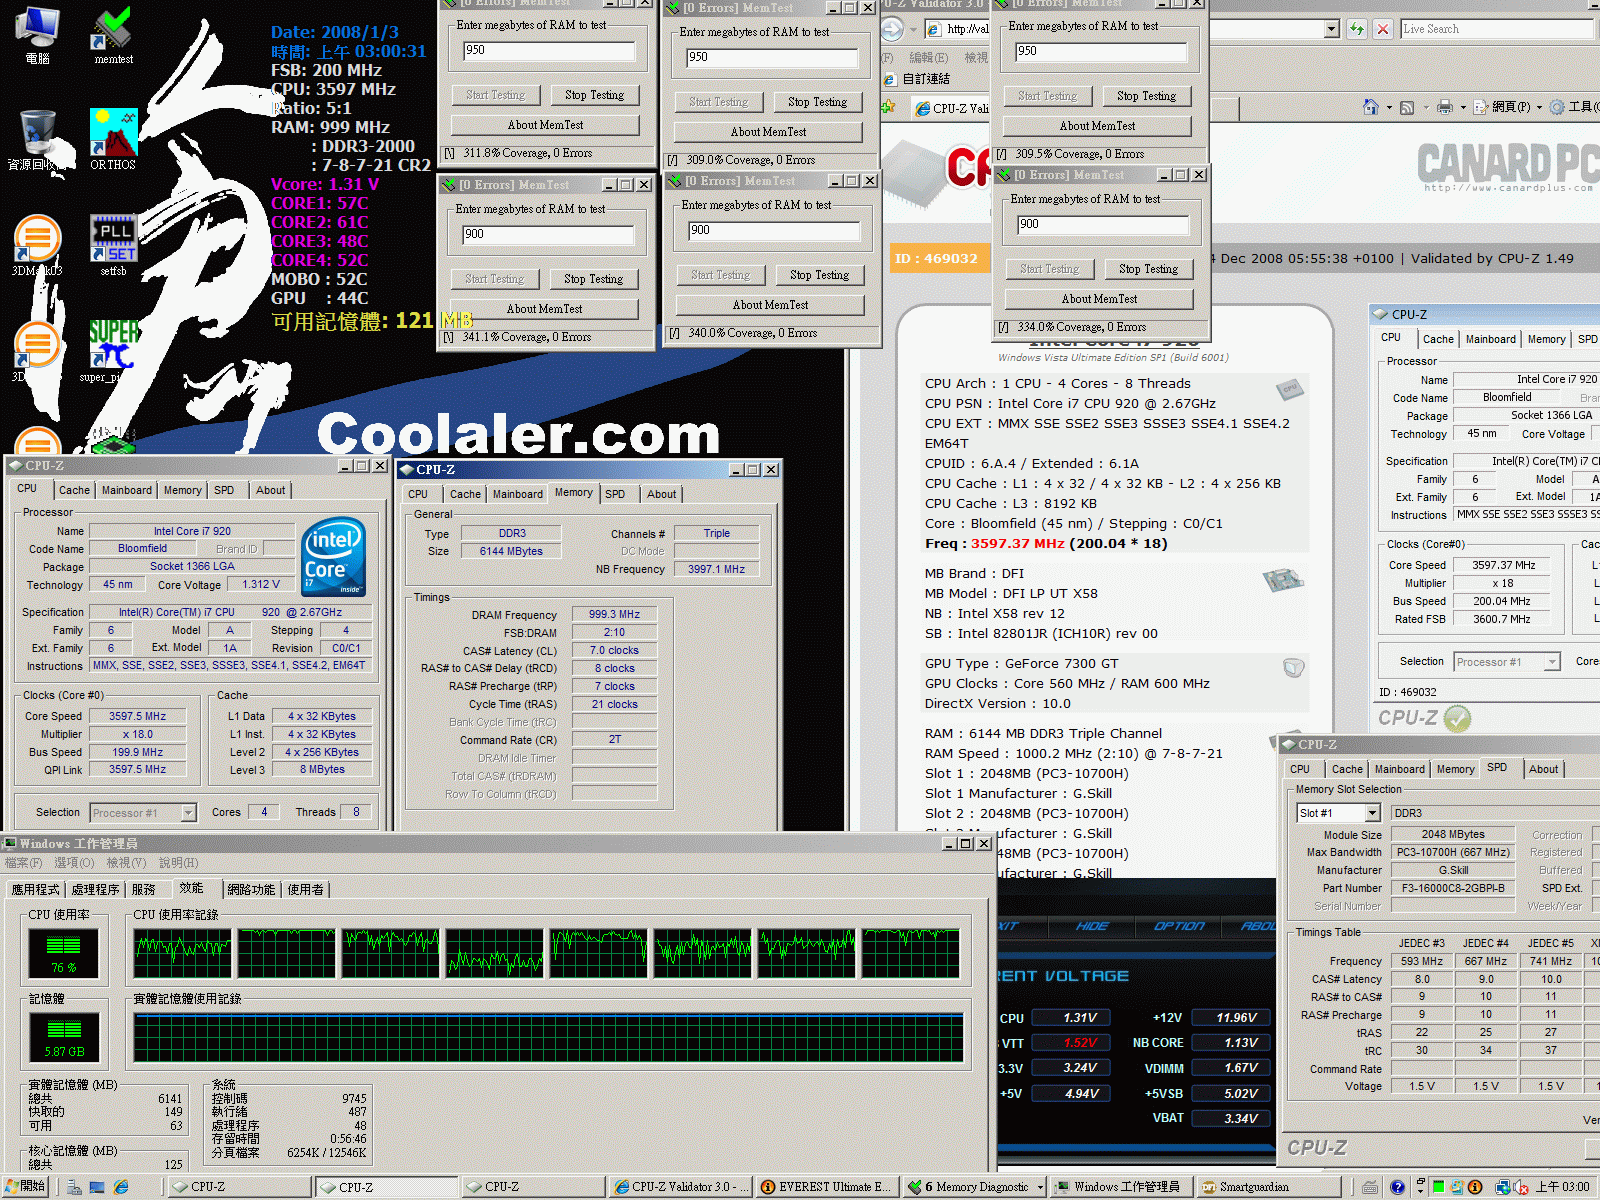Screen dimensions: 1600x1200
Task: Stop Testing in MemTest with 311.8% coverage
Action: (x=594, y=95)
